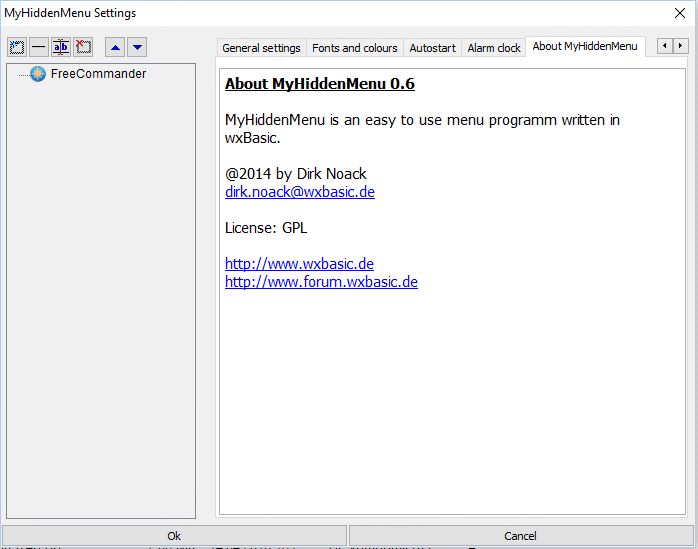Viewport: 698px width, 549px height.
Task: Click the add new menu entry icon
Action: 17,47
